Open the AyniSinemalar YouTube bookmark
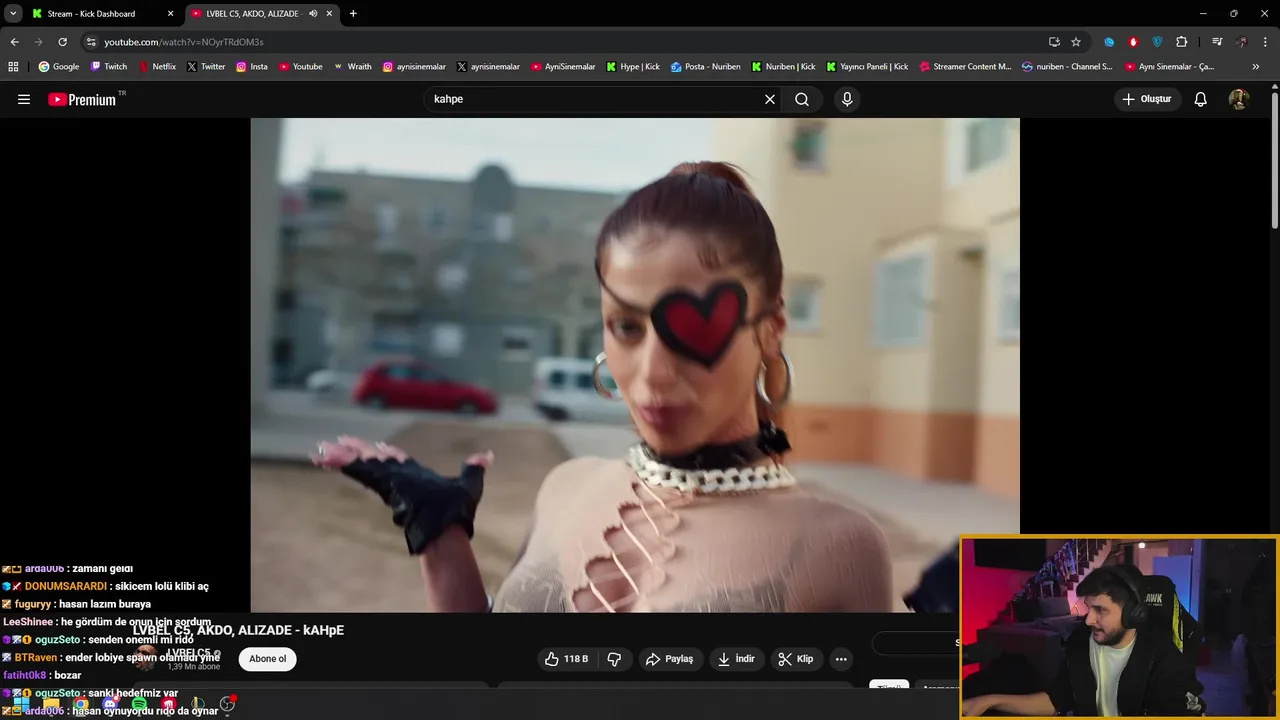 [x=563, y=67]
